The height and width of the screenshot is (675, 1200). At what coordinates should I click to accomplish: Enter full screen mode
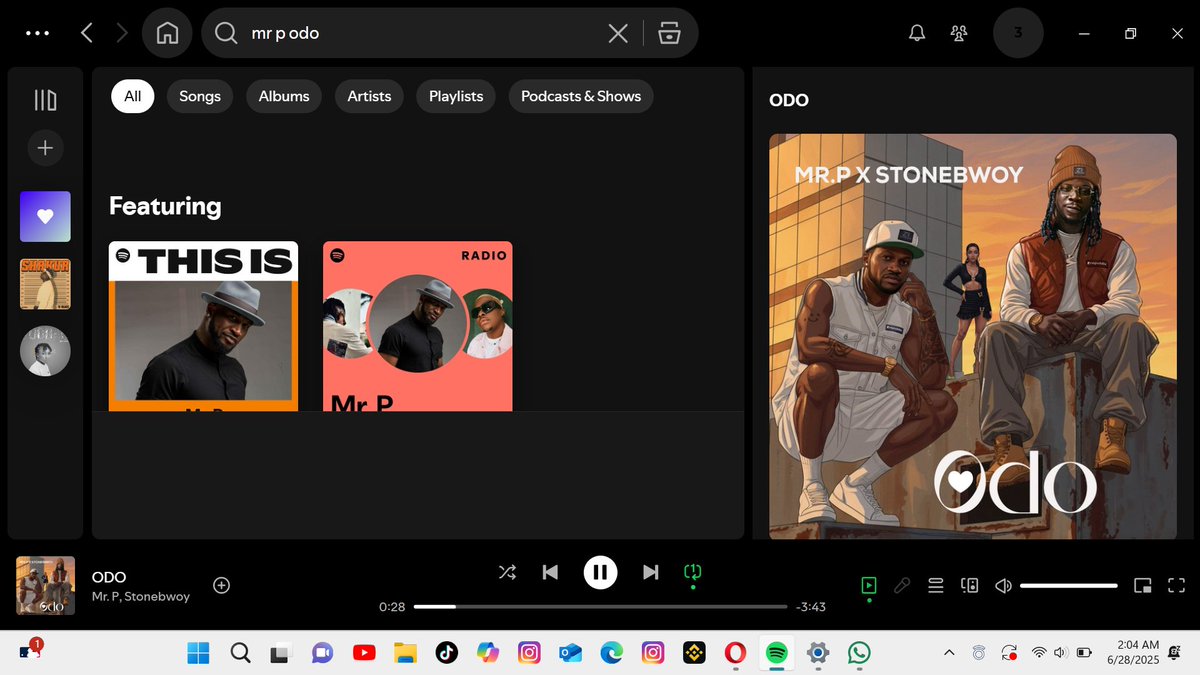click(x=1177, y=585)
